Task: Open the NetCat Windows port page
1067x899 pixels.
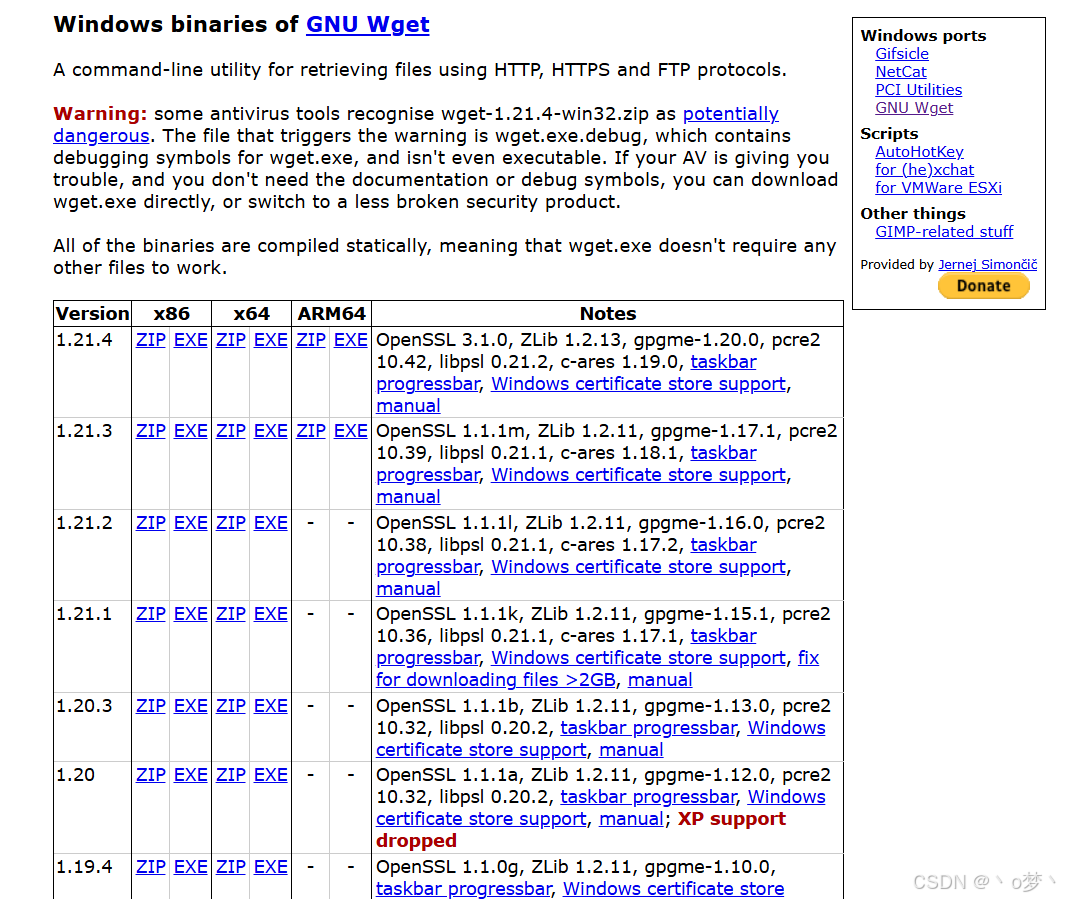Action: [900, 71]
